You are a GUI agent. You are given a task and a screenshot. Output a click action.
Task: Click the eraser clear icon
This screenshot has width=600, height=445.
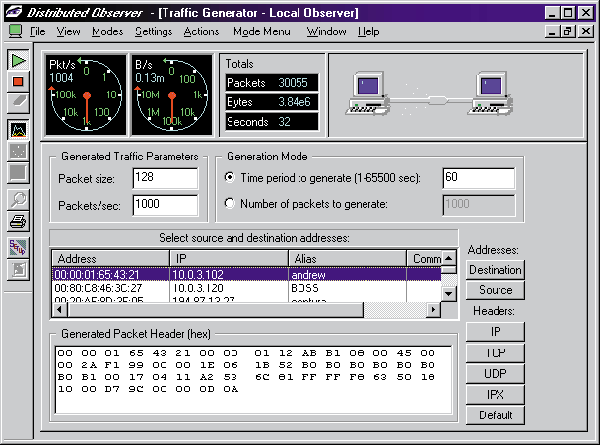click(x=18, y=102)
